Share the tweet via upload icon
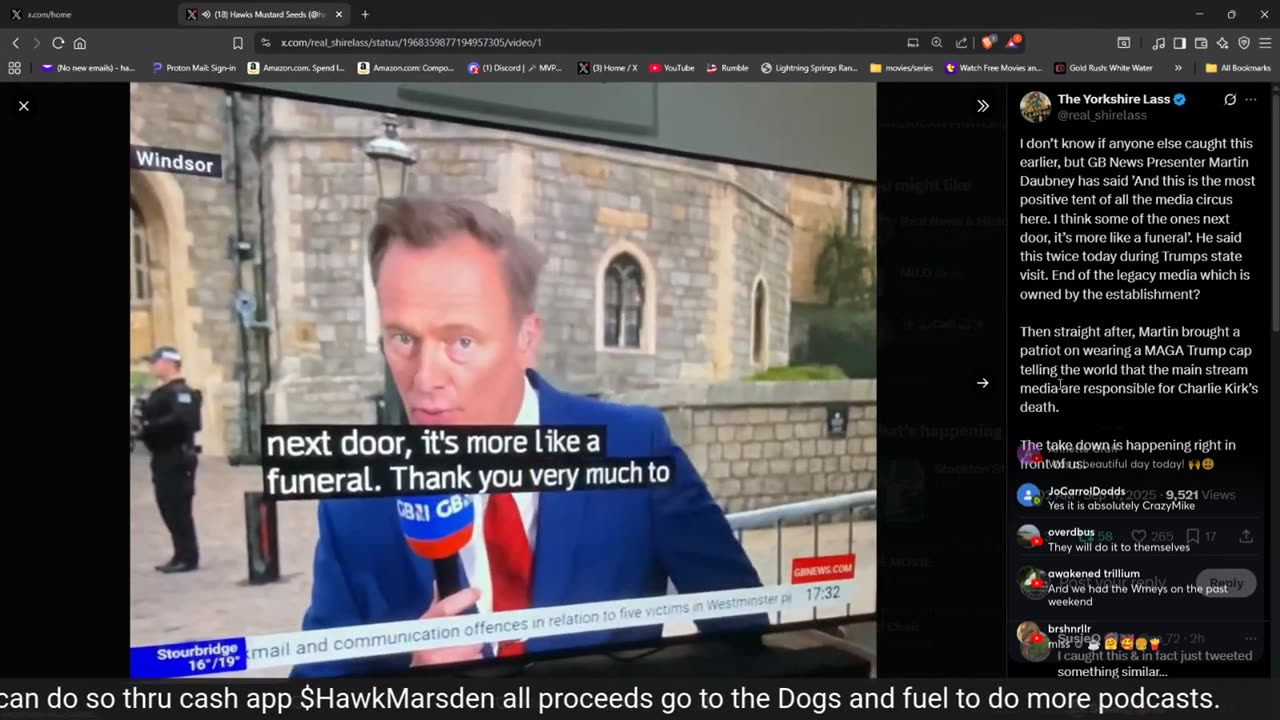 click(1246, 536)
